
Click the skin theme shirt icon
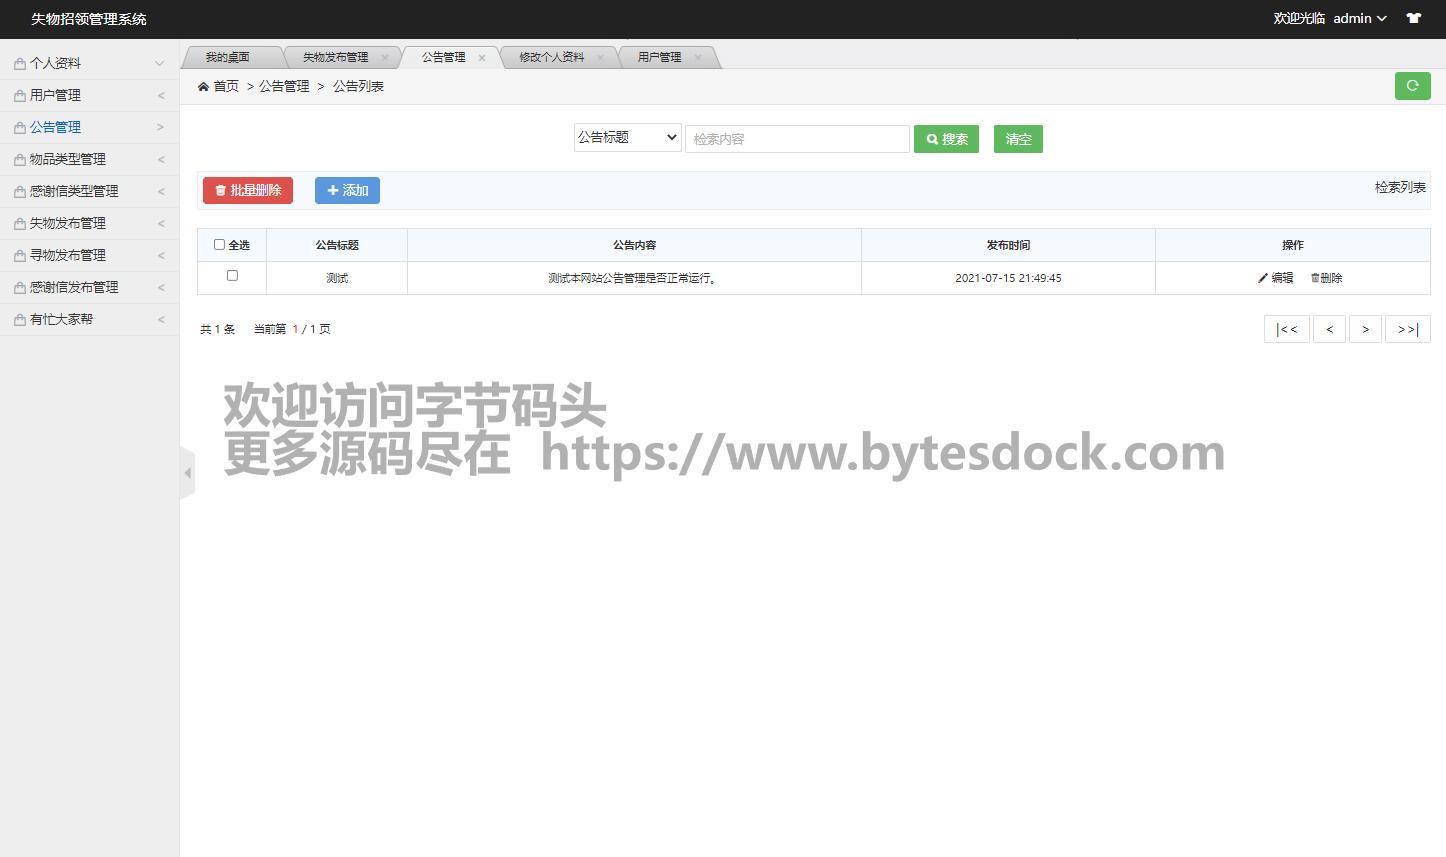[1413, 18]
